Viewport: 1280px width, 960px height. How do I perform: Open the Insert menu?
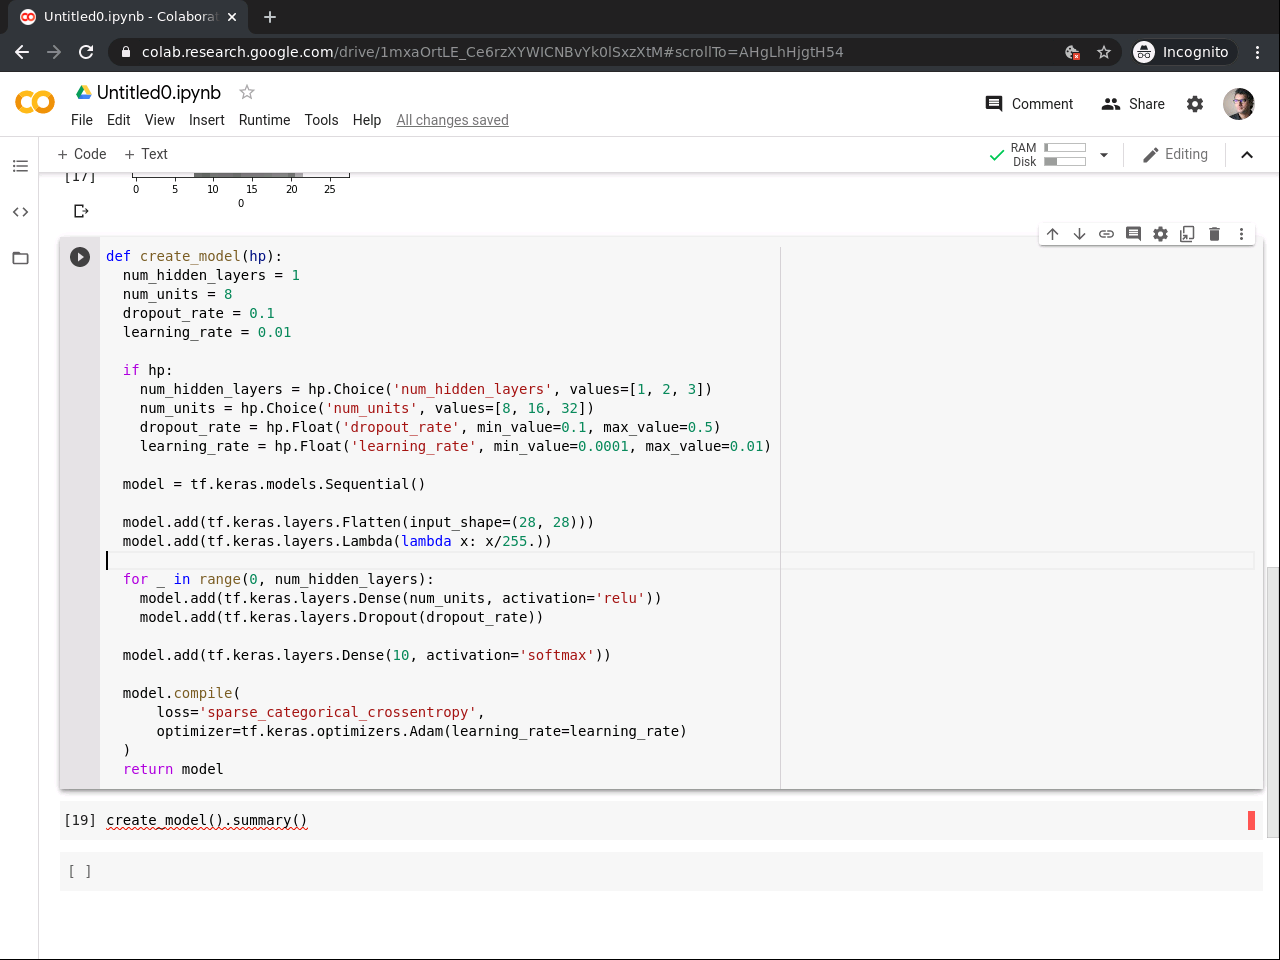click(x=207, y=120)
